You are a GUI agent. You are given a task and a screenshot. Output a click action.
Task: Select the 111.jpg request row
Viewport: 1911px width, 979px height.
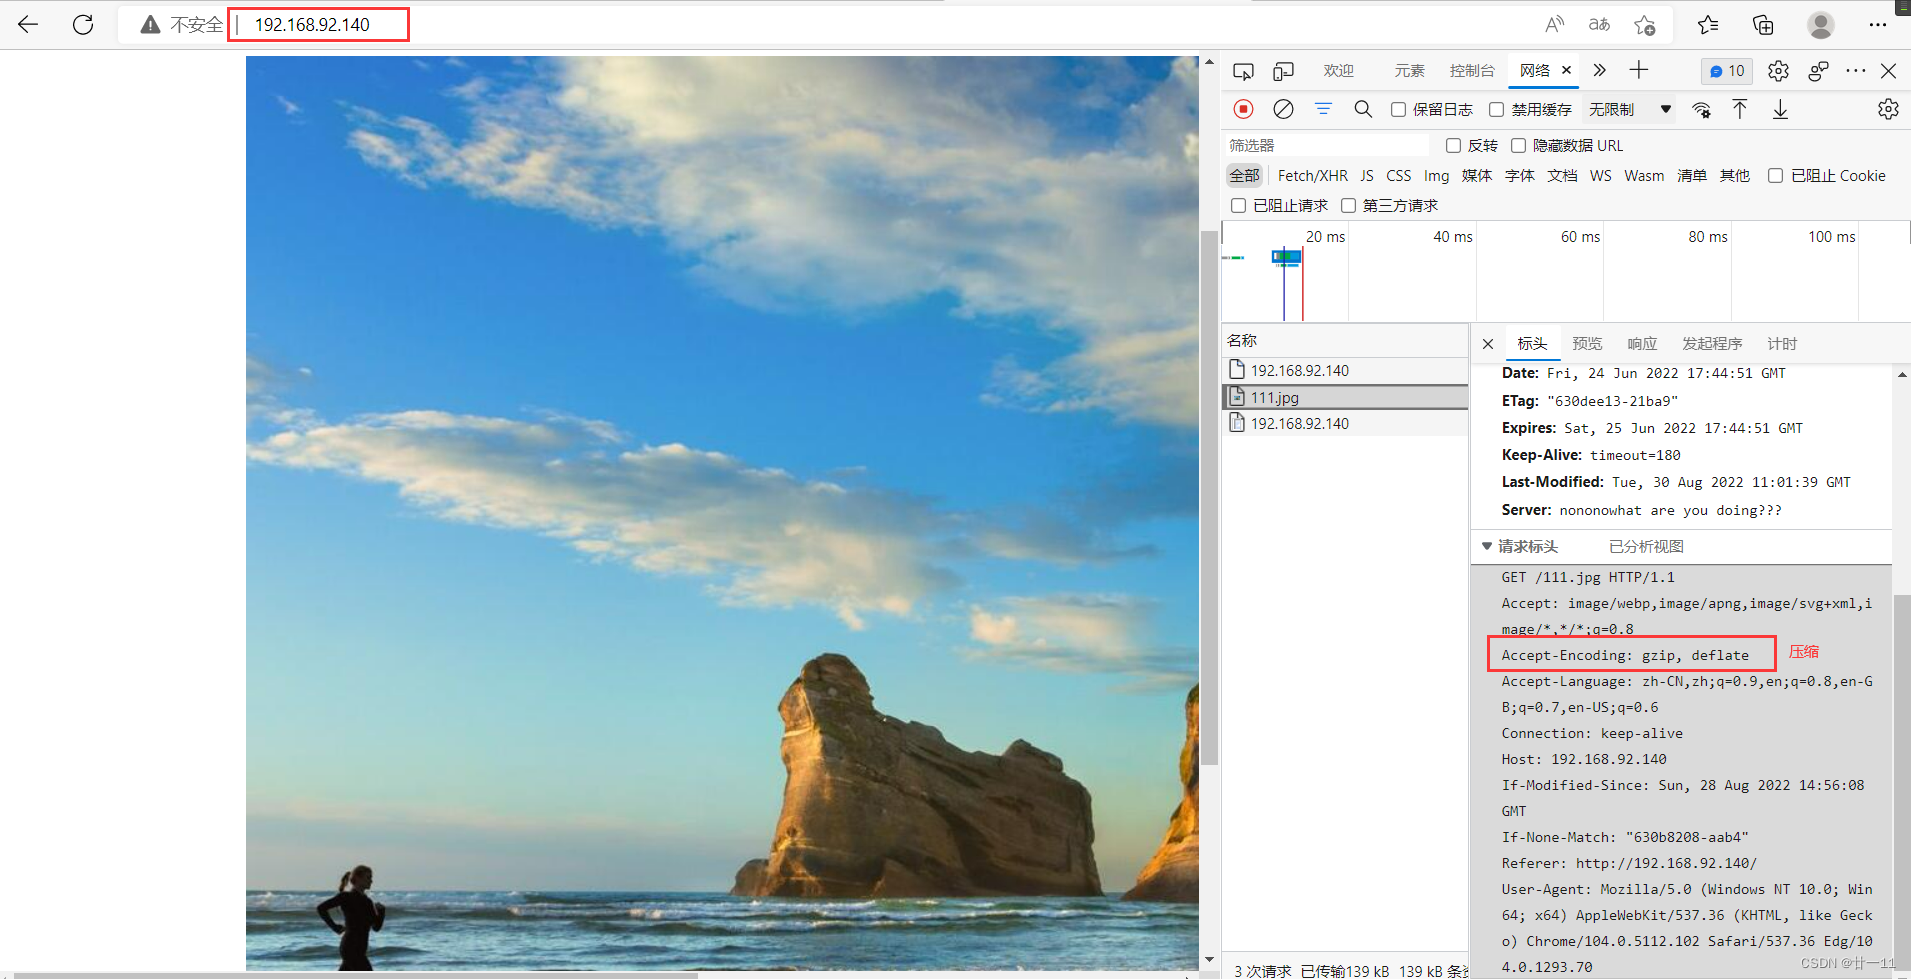(1346, 397)
